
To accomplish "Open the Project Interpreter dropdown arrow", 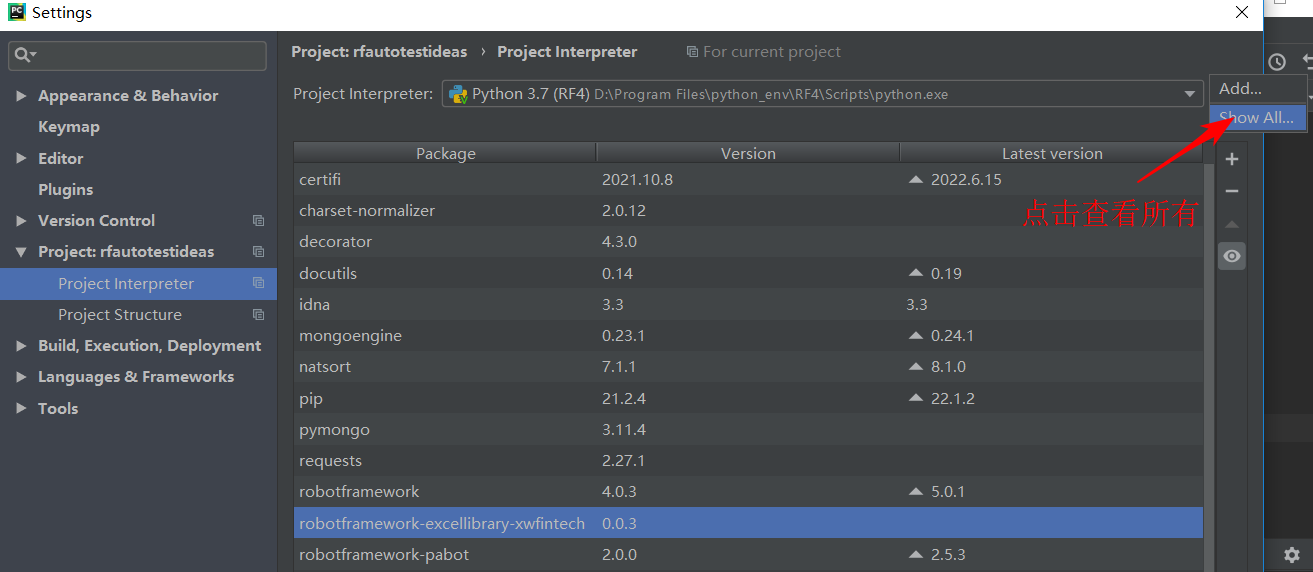I will click(1190, 95).
